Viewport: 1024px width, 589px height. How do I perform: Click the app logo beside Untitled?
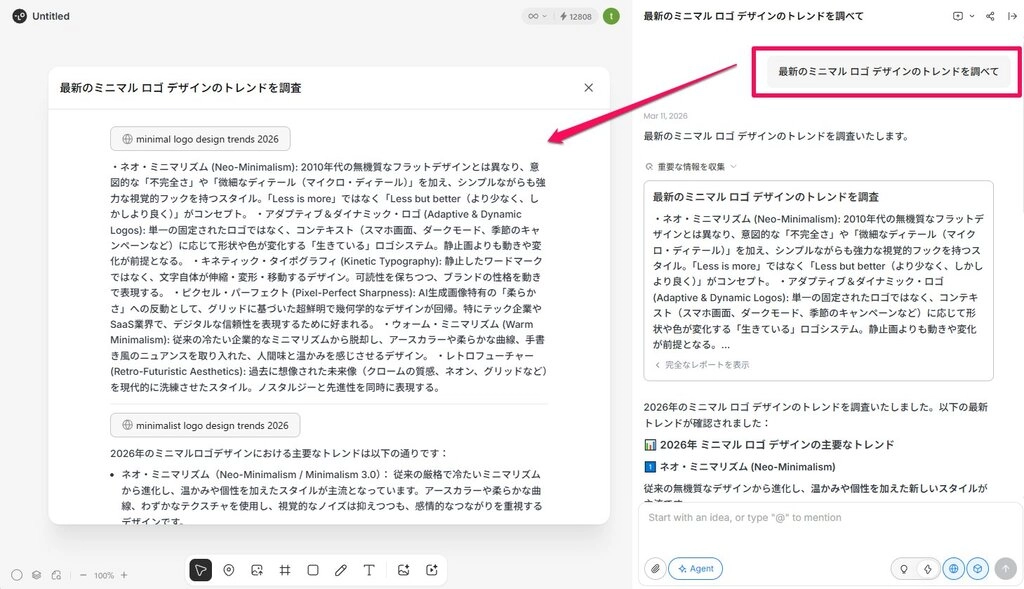(x=20, y=16)
